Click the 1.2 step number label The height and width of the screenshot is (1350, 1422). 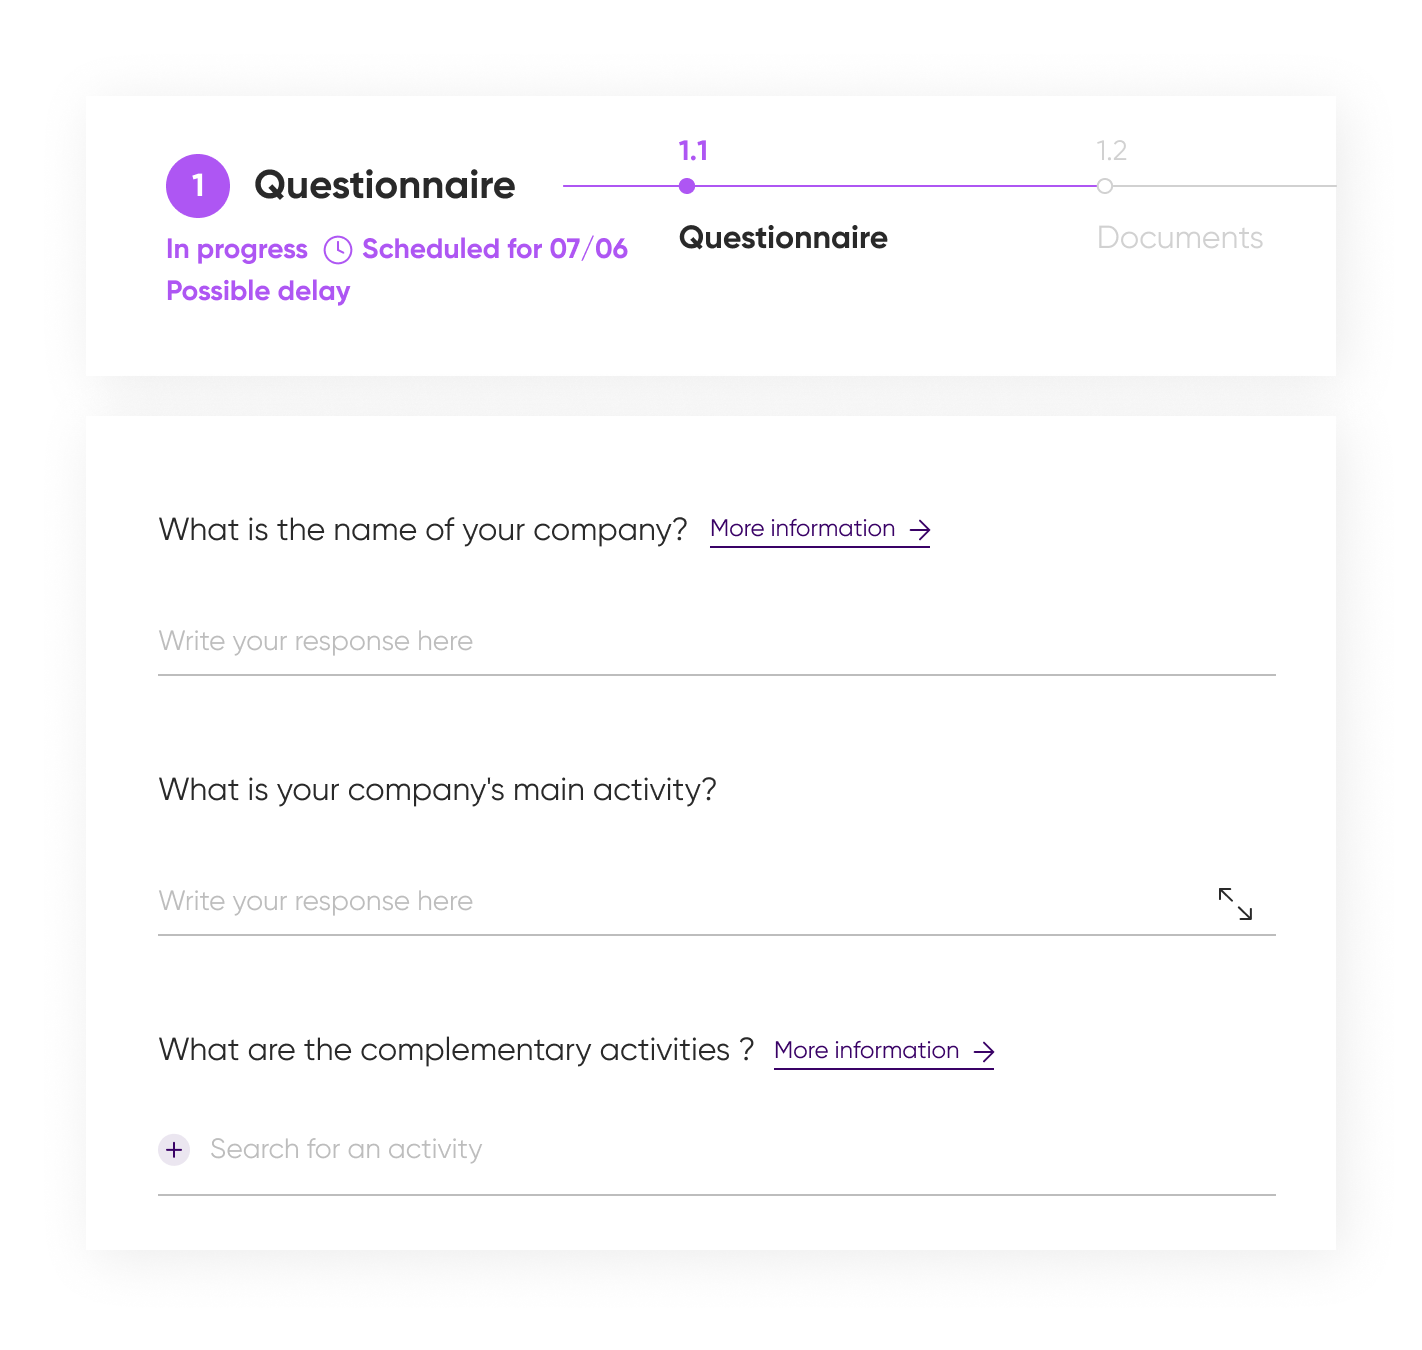1112,151
